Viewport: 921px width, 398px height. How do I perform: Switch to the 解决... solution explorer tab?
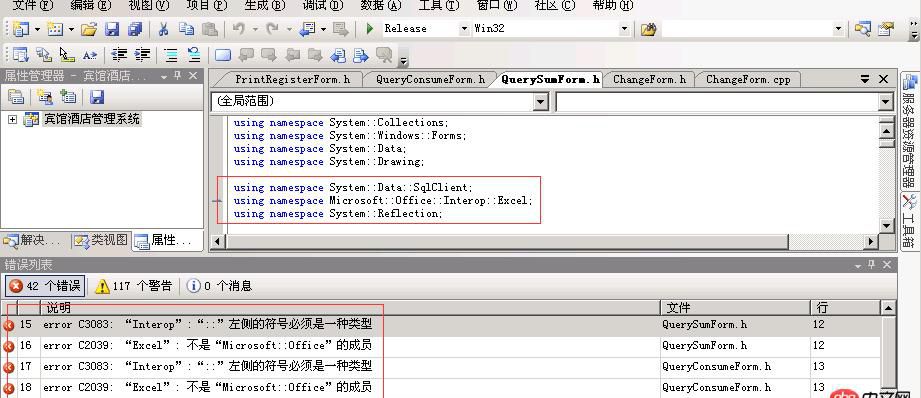pyautogui.click(x=32, y=240)
